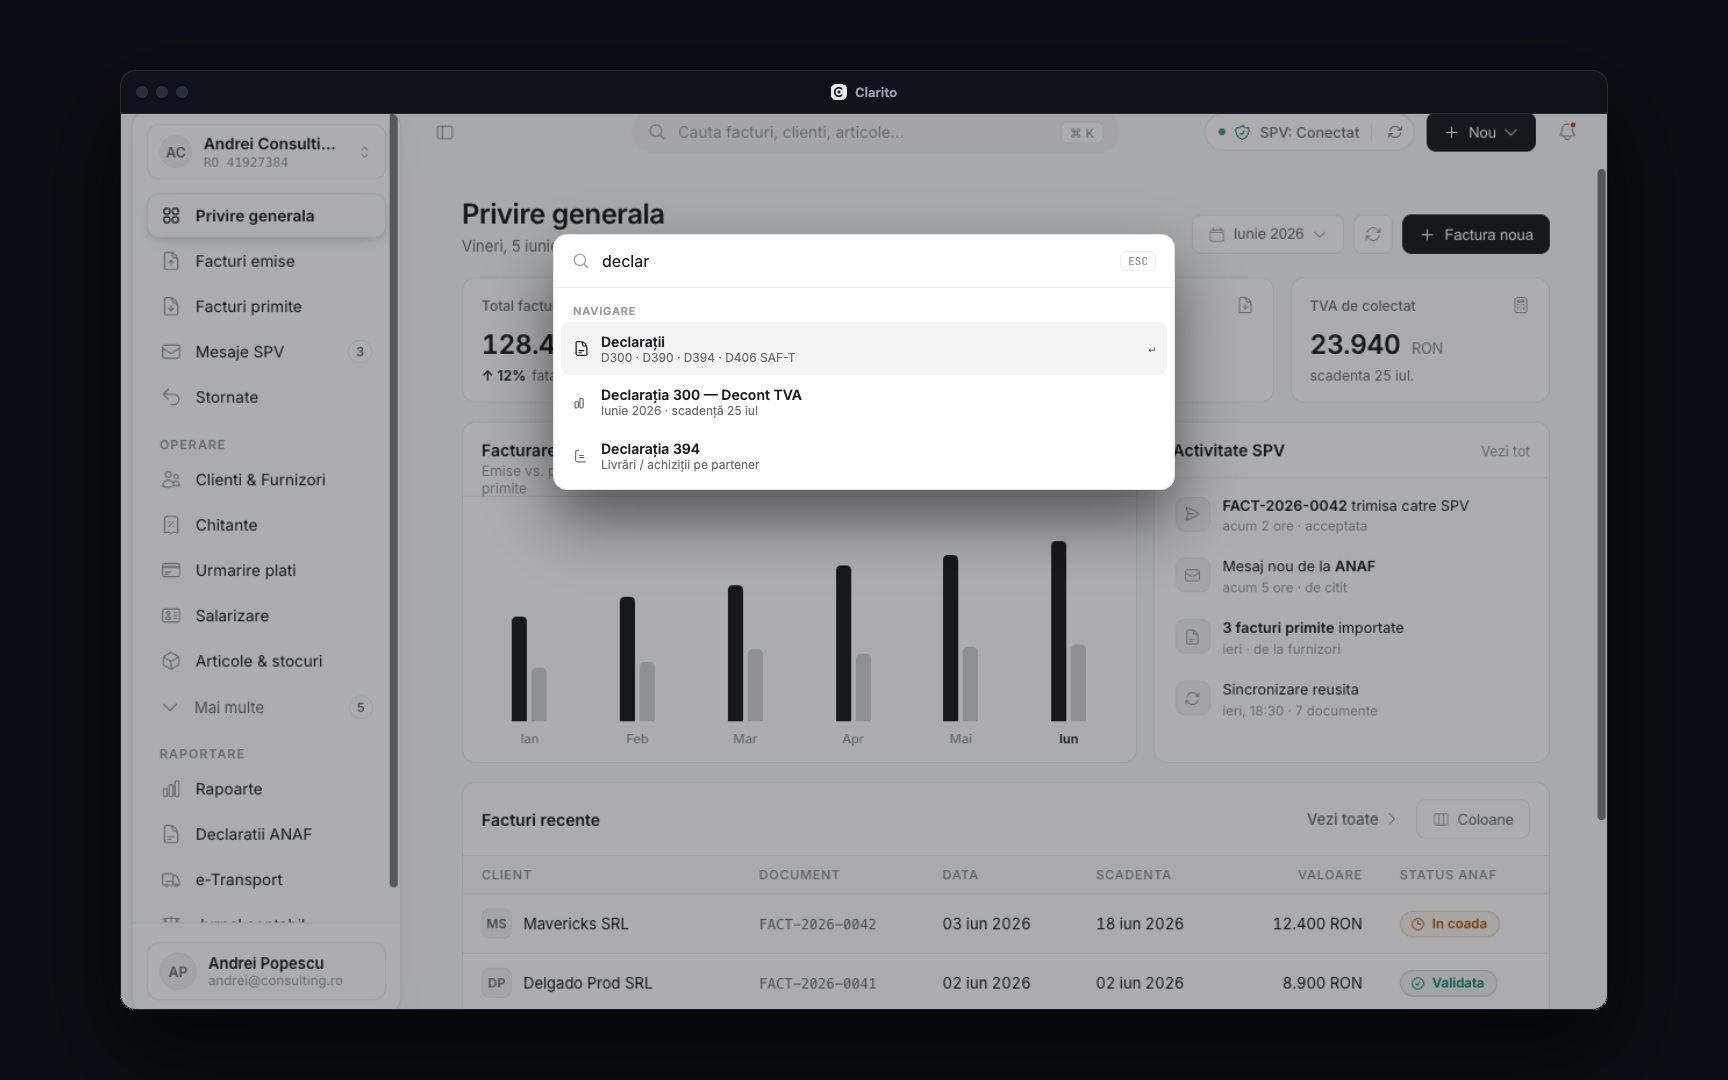Image resolution: width=1728 pixels, height=1080 pixels.
Task: Click Vezi toate link for Facturi recente
Action: [x=1351, y=819]
